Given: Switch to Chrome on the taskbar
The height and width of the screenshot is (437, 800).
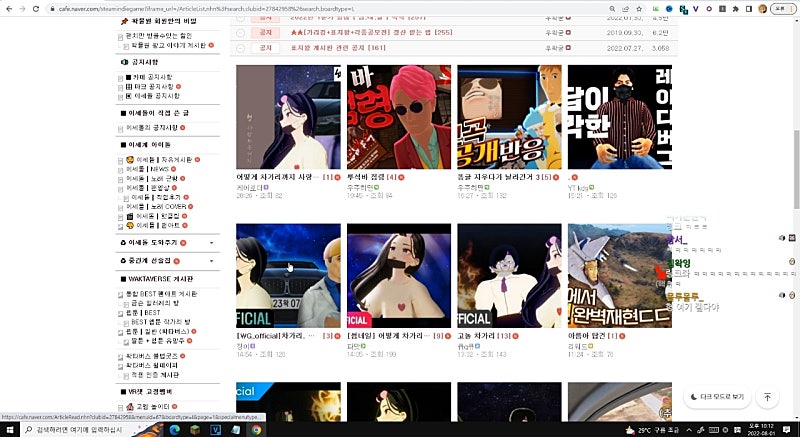Looking at the screenshot, I should (x=256, y=430).
